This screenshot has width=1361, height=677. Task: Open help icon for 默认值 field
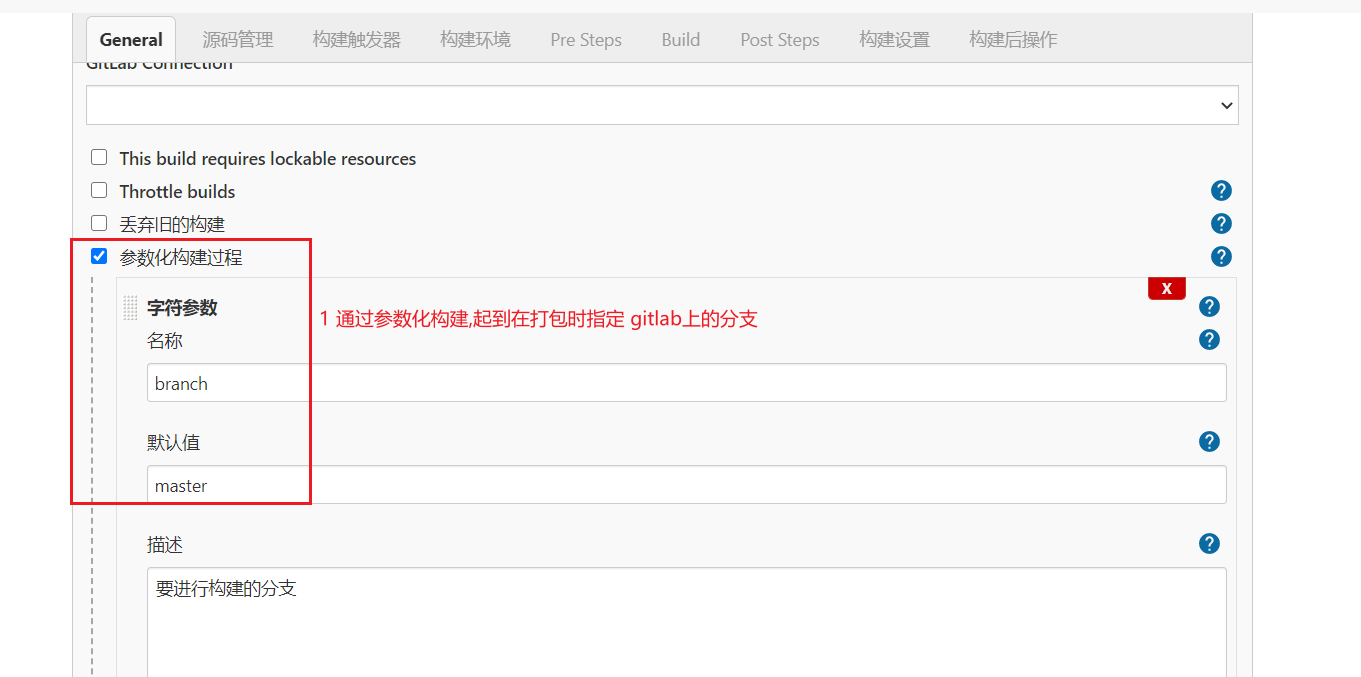1209,442
